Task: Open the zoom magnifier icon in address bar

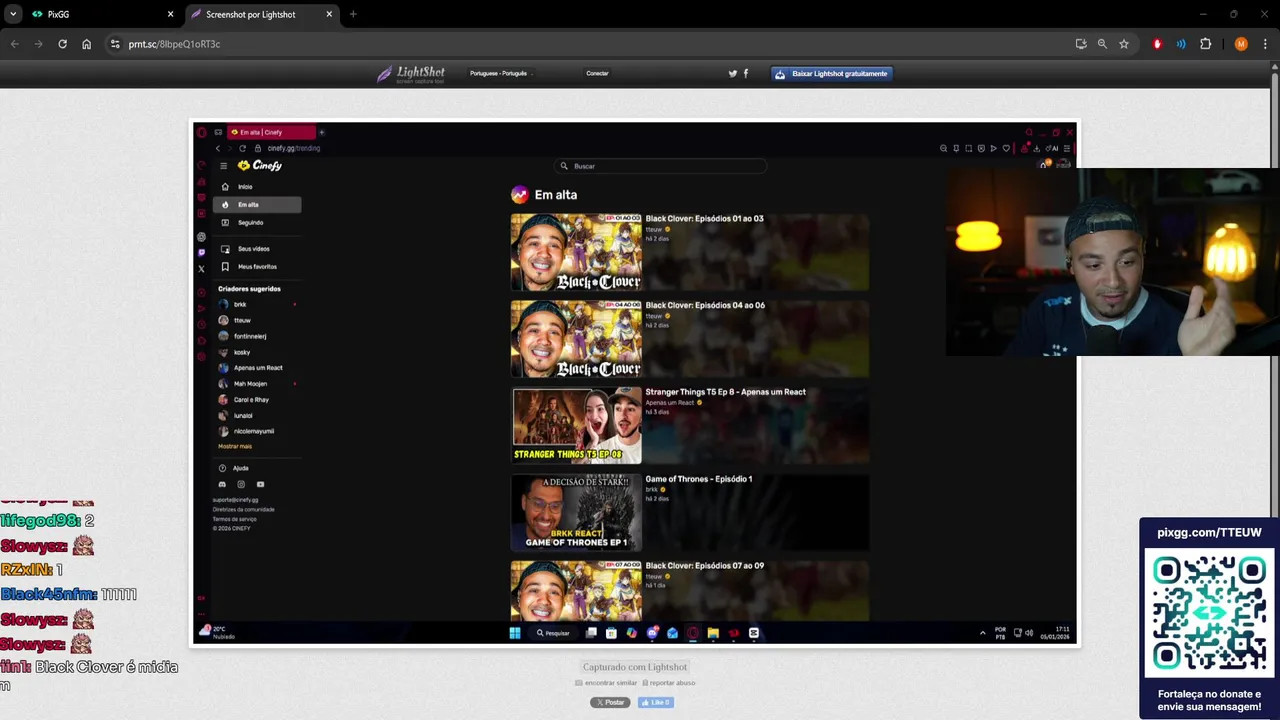Action: 1102,44
